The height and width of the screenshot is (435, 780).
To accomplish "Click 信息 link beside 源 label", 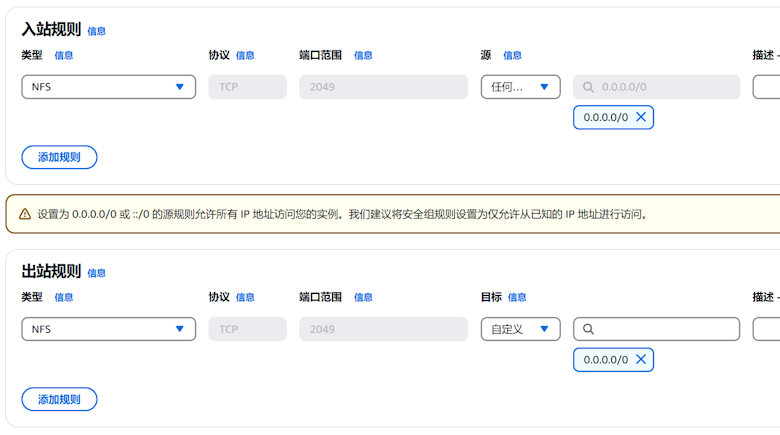I will tap(512, 56).
